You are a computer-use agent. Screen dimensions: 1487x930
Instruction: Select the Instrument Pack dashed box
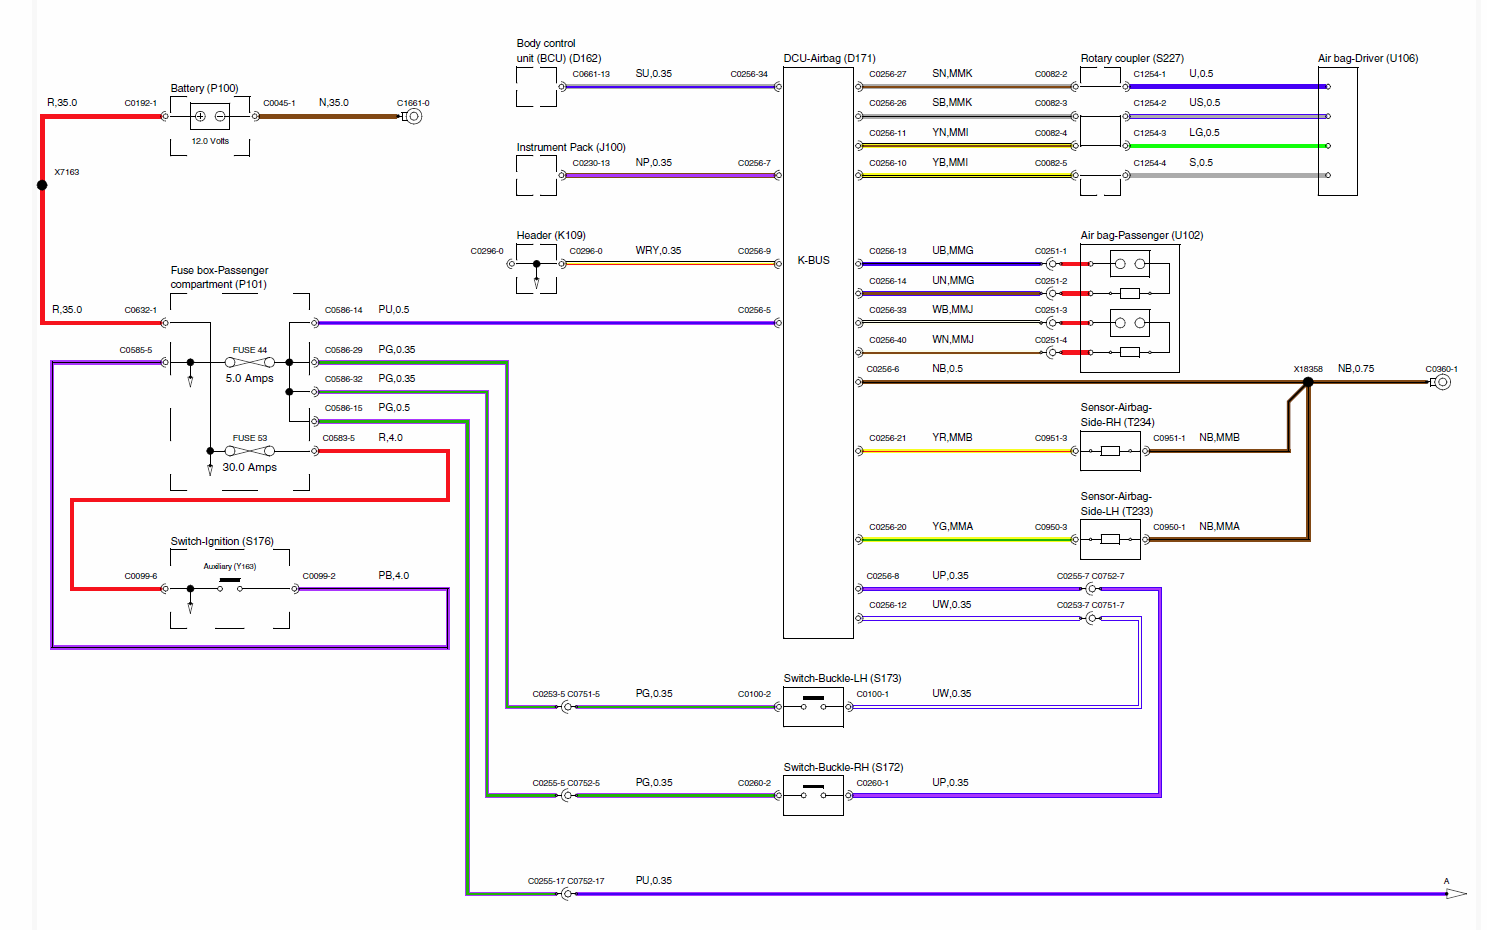(x=536, y=176)
